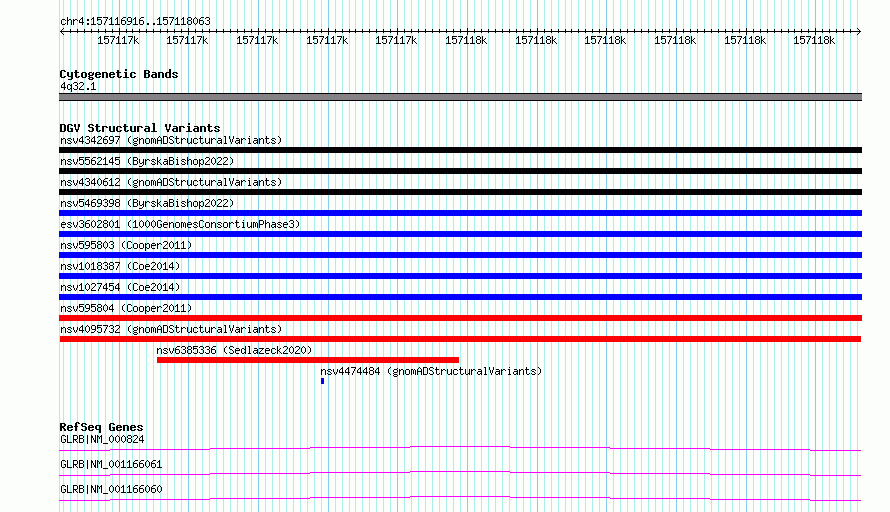
Task: Click the nsv5469398 ByrskaBishop2022 label
Action: [x=147, y=203]
